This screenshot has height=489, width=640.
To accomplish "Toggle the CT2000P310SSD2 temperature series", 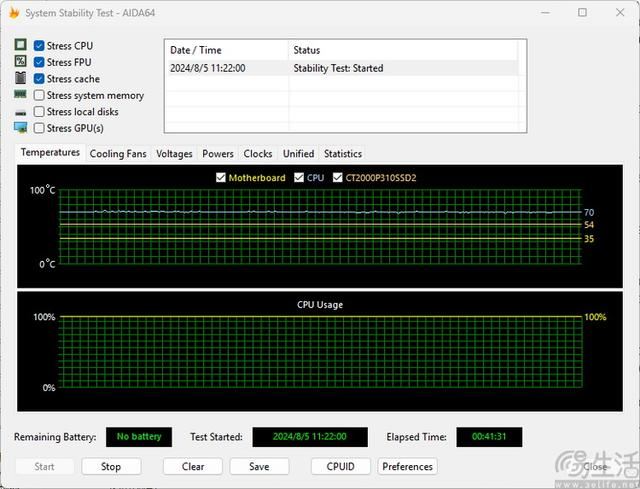I will (339, 178).
